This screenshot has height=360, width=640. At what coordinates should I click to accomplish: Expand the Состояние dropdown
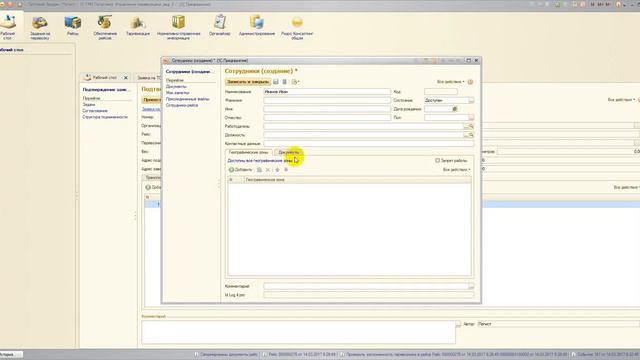point(471,100)
